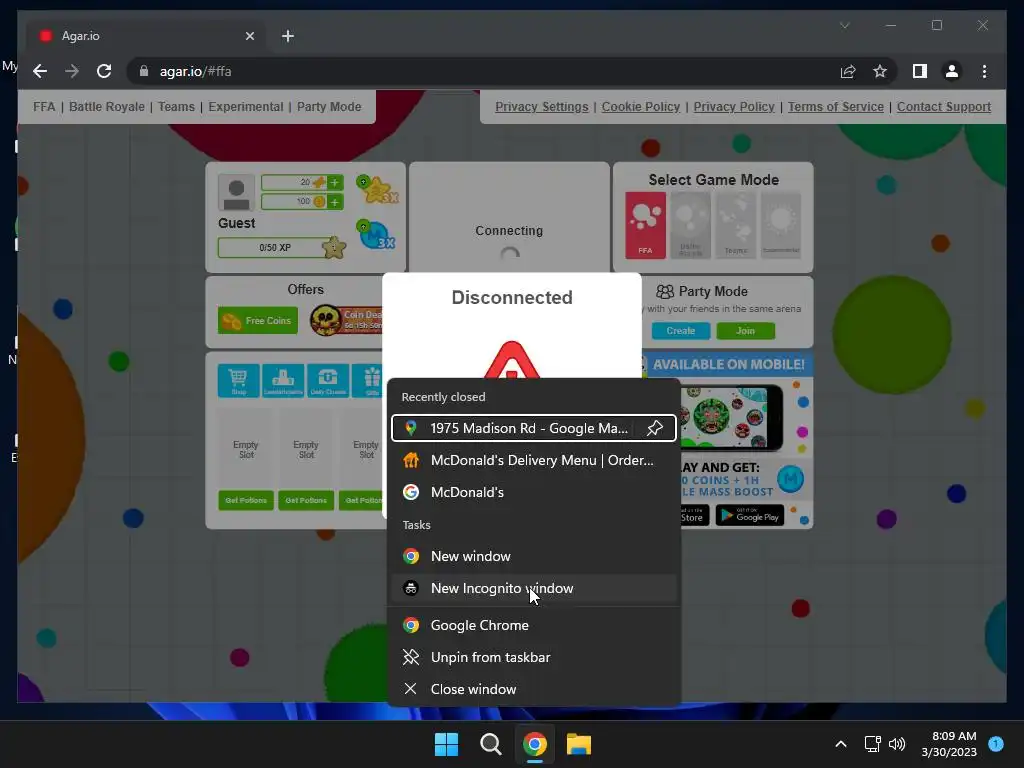Select New window task

[x=534, y=556]
